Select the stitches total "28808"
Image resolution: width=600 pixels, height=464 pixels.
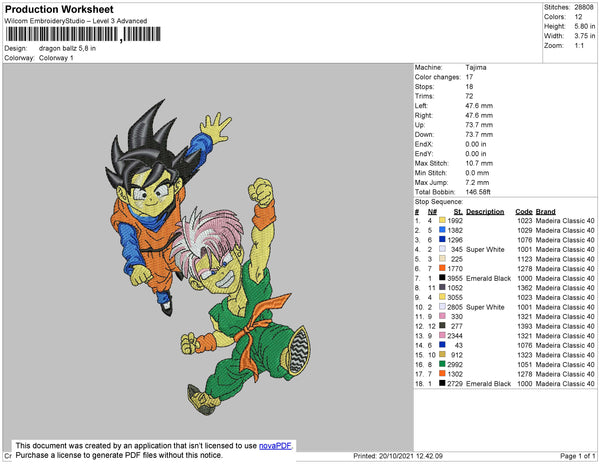pyautogui.click(x=584, y=7)
